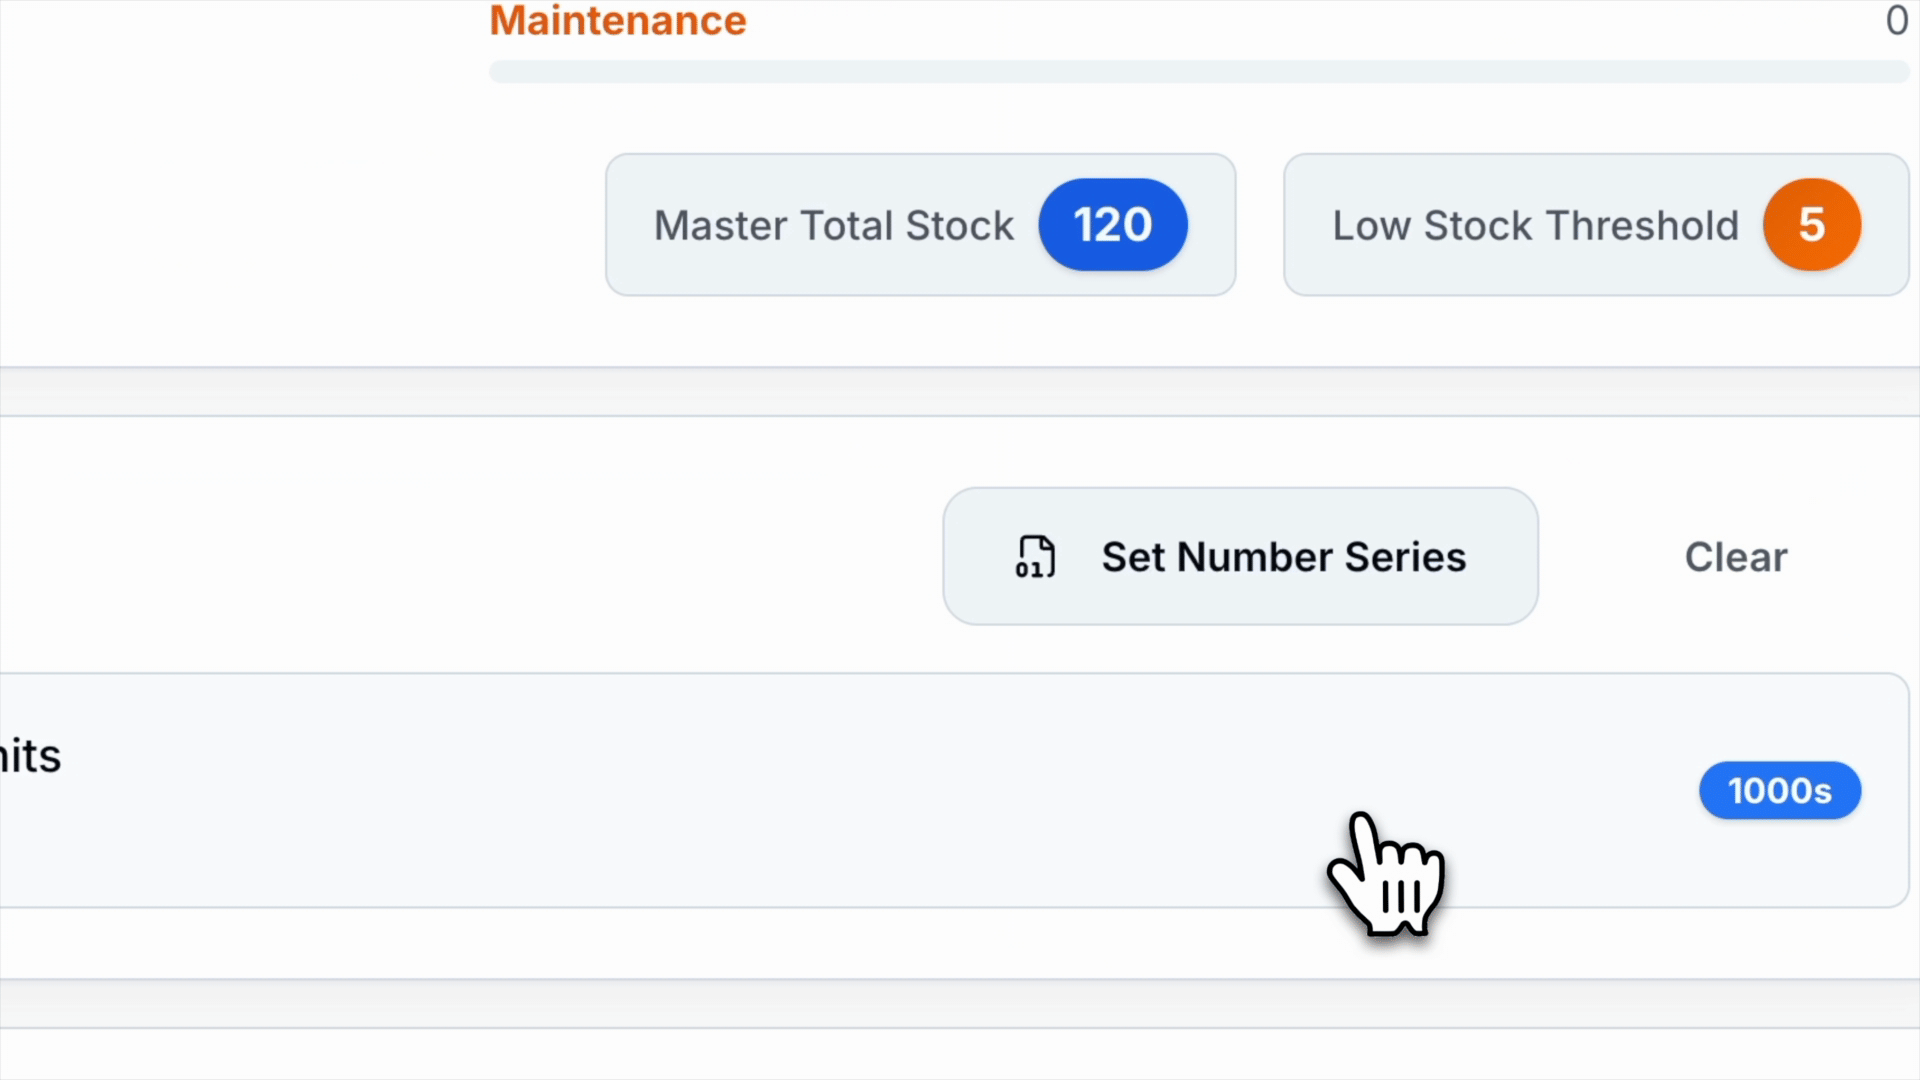Click the Master Total Stock card's left padding
Image resolution: width=1920 pixels, height=1080 pixels.
(629, 225)
